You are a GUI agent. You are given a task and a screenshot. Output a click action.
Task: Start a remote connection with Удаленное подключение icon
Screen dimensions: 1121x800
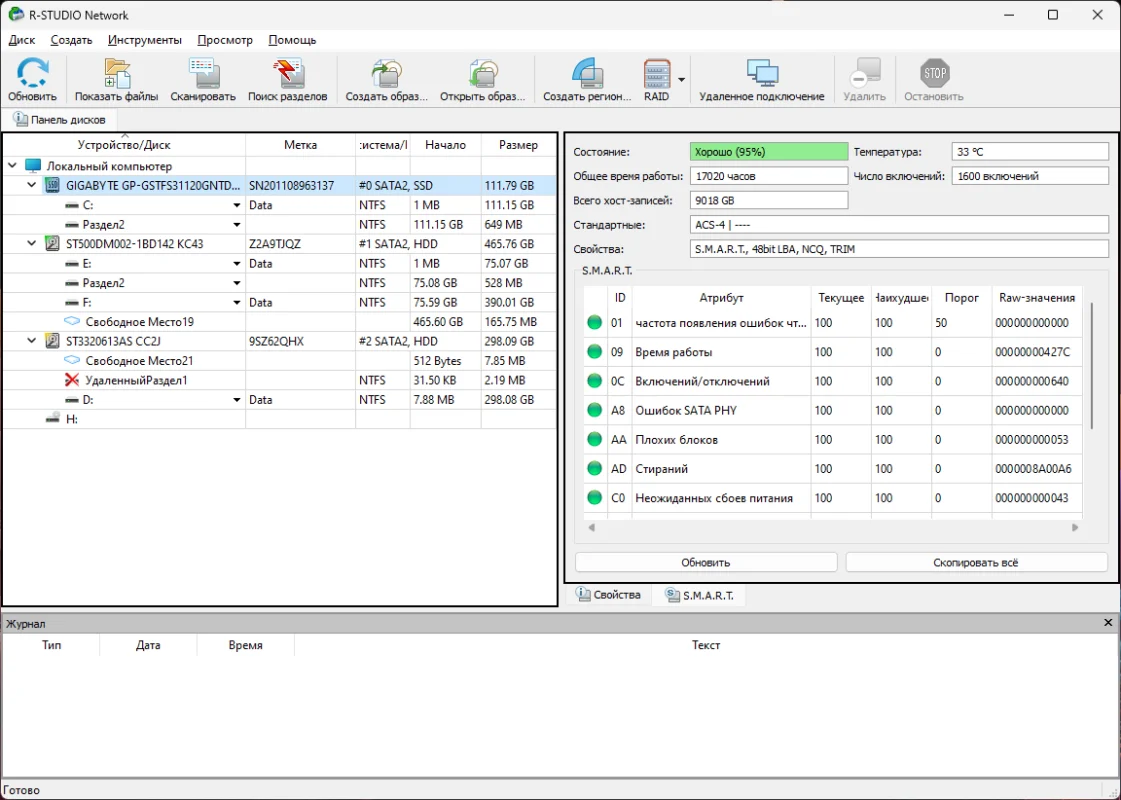click(x=762, y=73)
